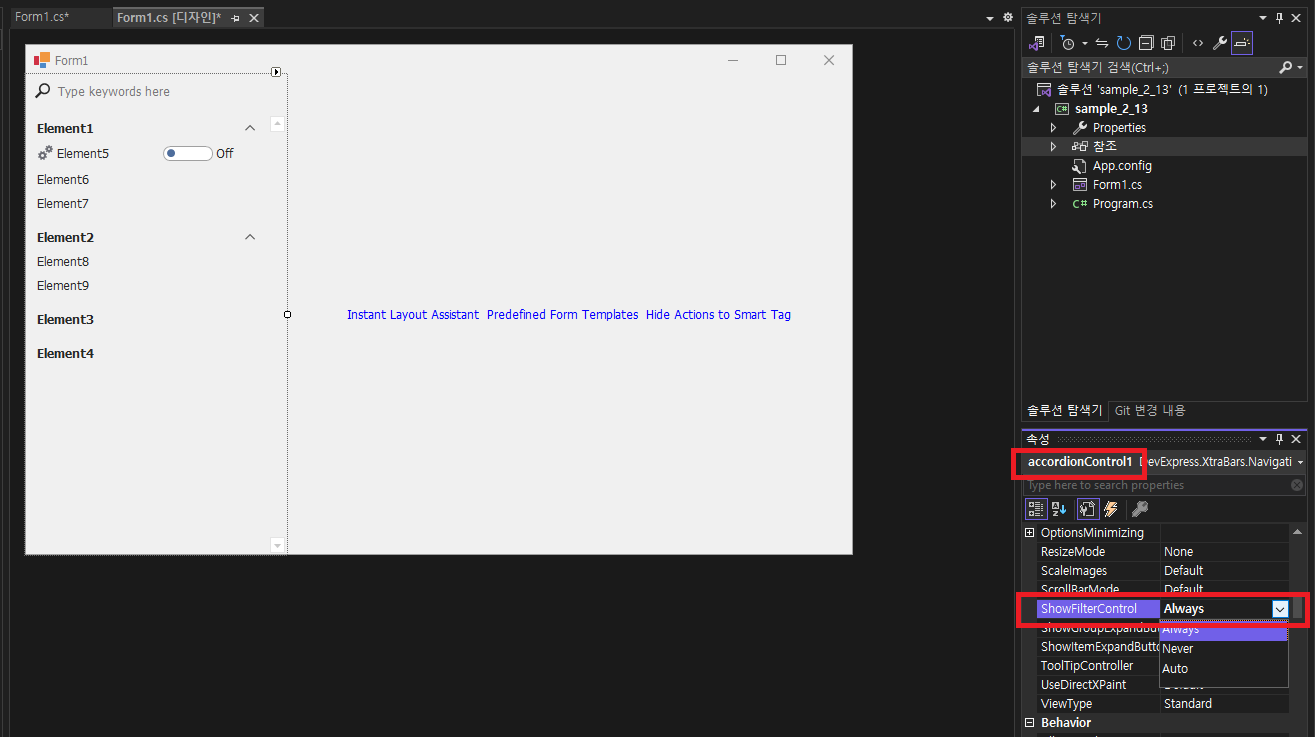Click the Element5 gear icon
This screenshot has height=737, width=1315.
[x=45, y=154]
